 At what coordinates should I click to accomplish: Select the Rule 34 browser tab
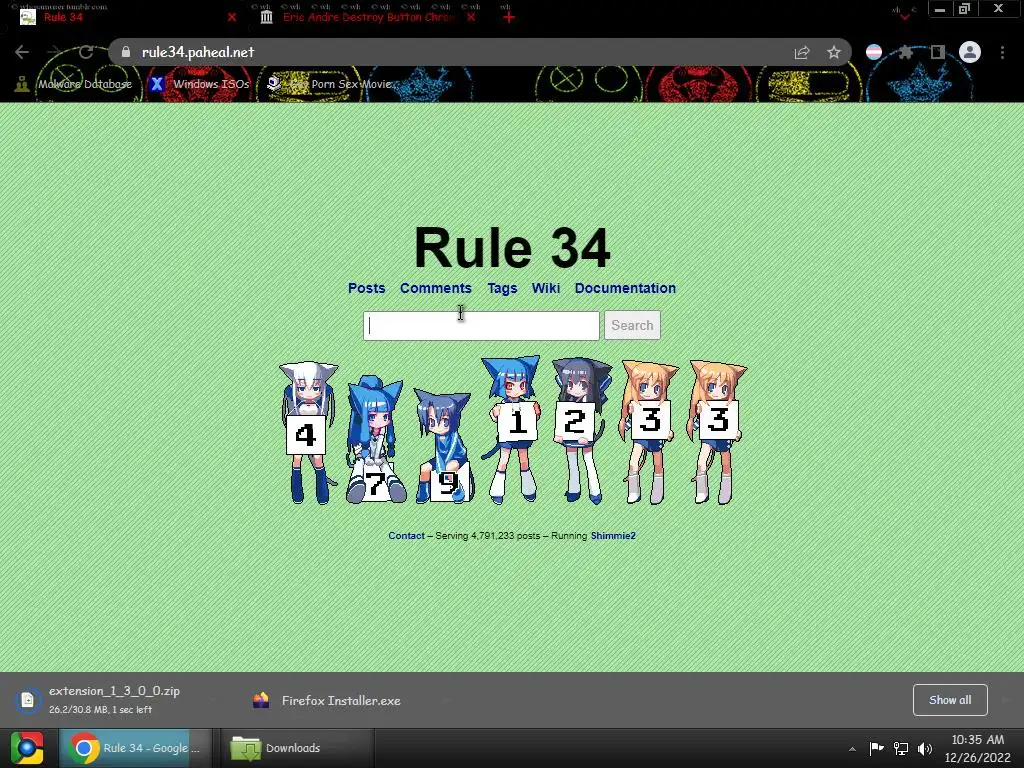124,18
